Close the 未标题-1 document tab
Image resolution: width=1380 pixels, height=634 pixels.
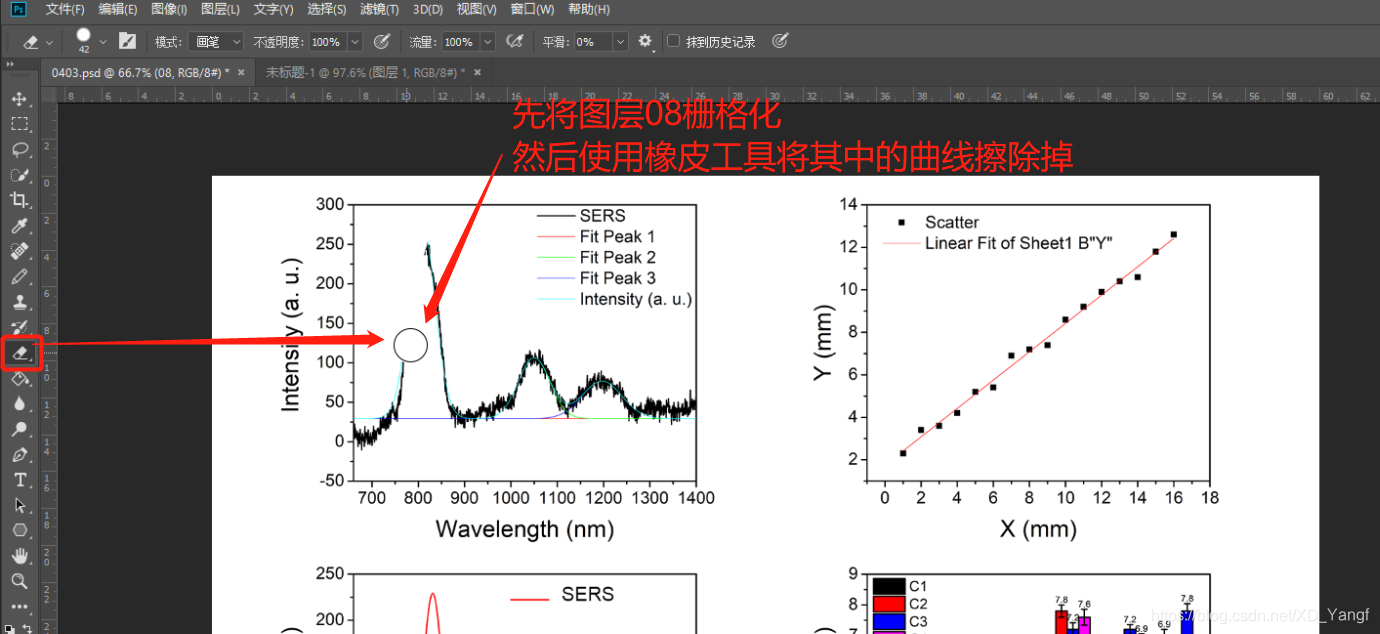point(477,72)
